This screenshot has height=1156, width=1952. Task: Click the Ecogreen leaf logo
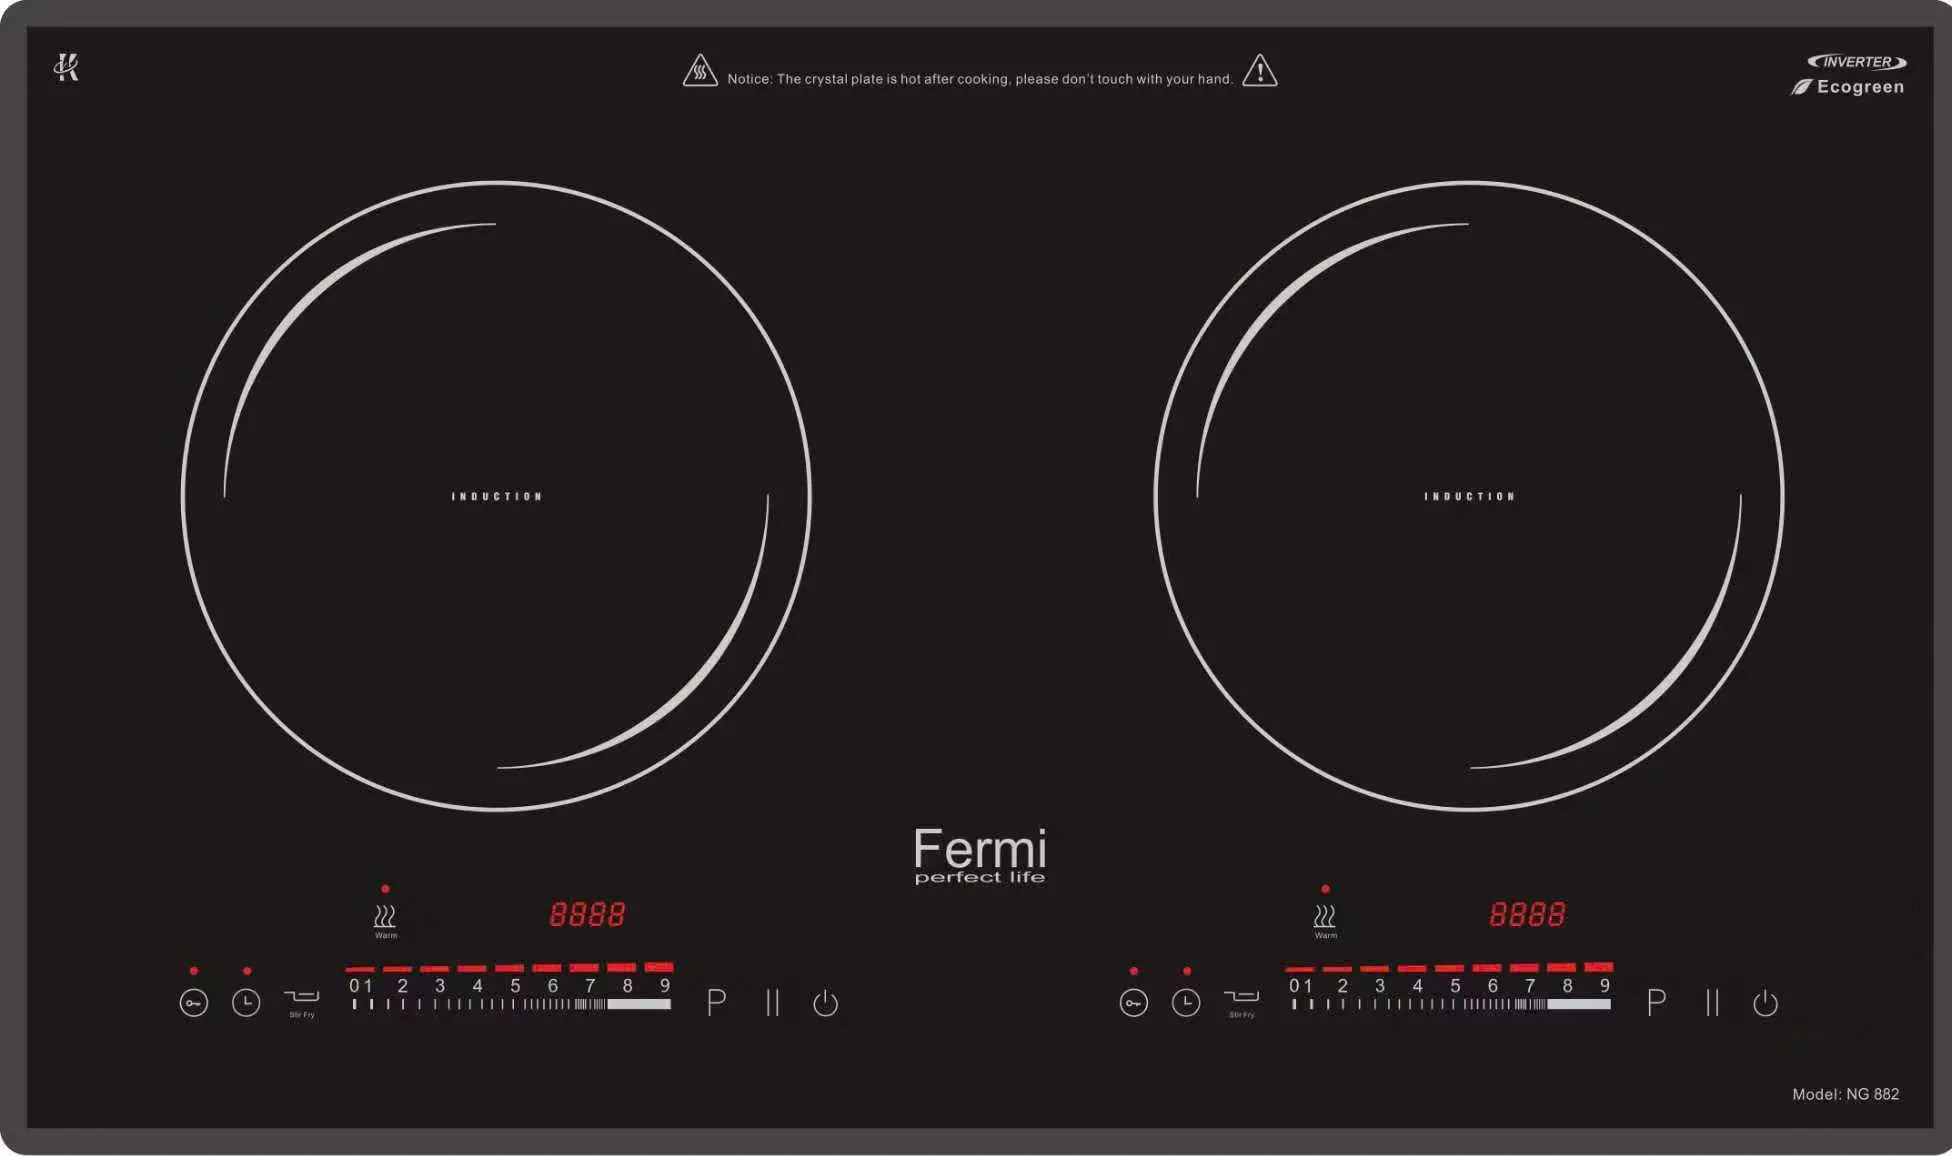(1847, 87)
